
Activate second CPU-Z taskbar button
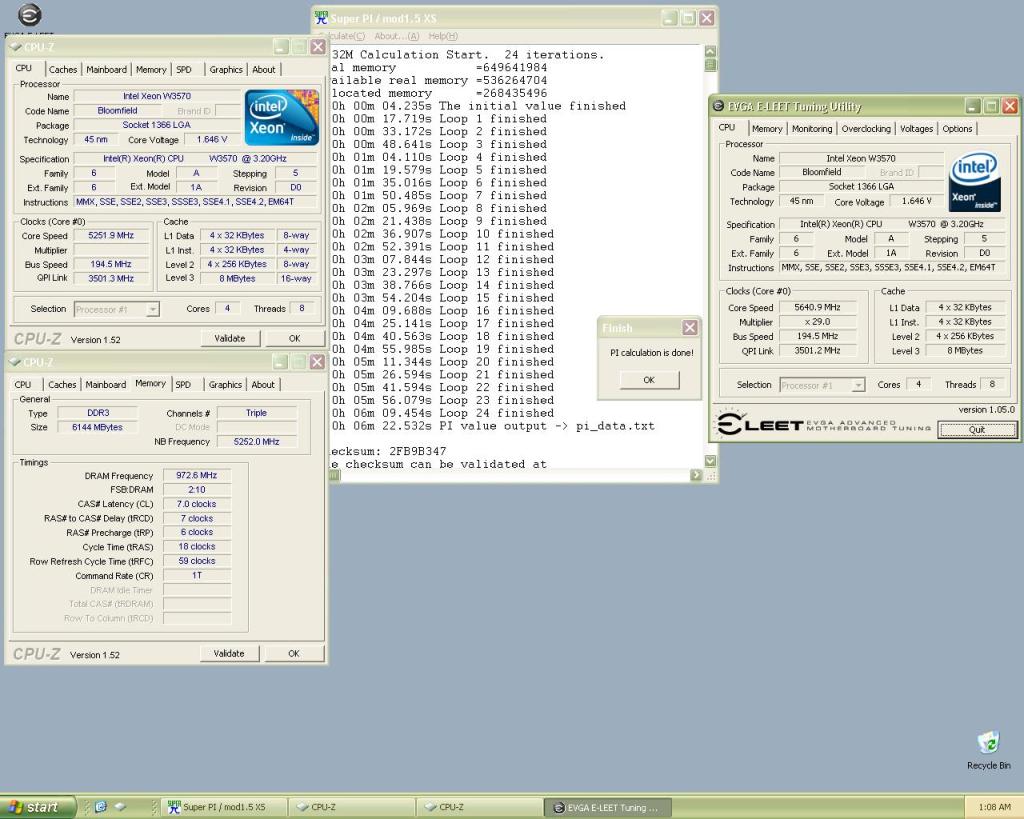[x=478, y=807]
